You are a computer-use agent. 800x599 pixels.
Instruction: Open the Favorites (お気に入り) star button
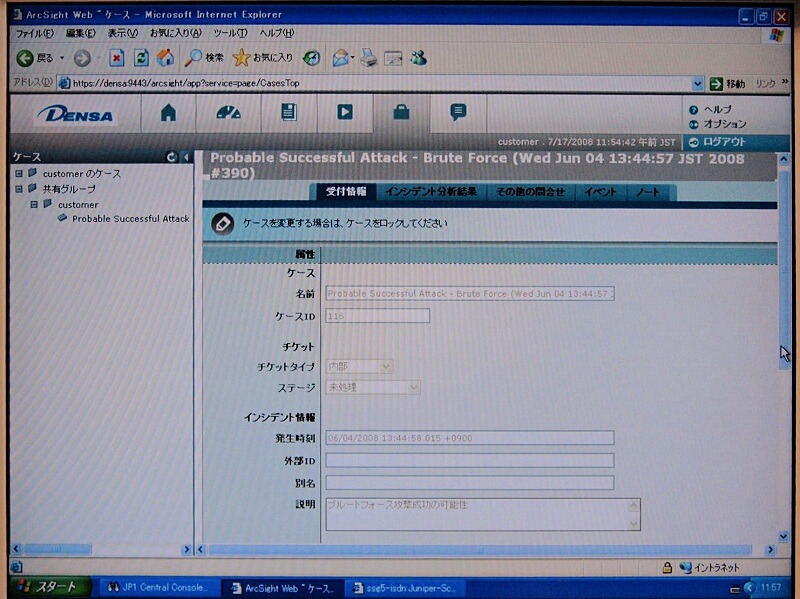coord(263,58)
